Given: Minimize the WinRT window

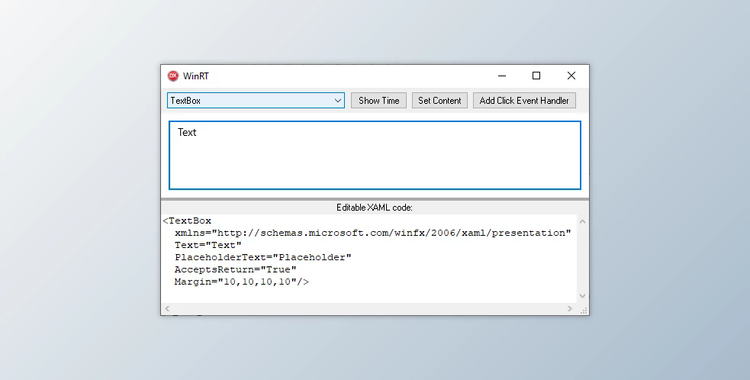Looking at the screenshot, I should pos(502,76).
